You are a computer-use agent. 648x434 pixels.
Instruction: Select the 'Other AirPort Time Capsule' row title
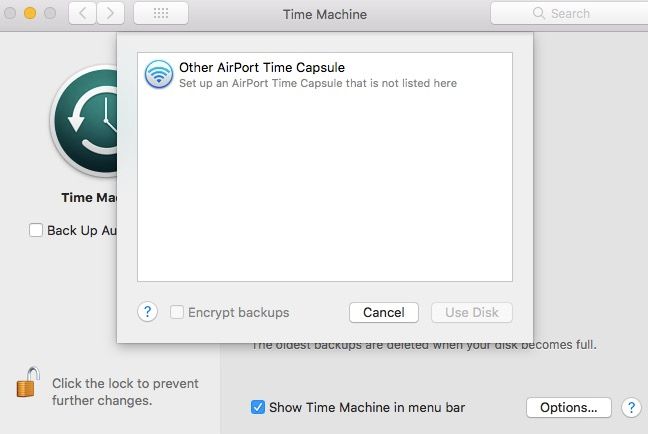tap(262, 67)
